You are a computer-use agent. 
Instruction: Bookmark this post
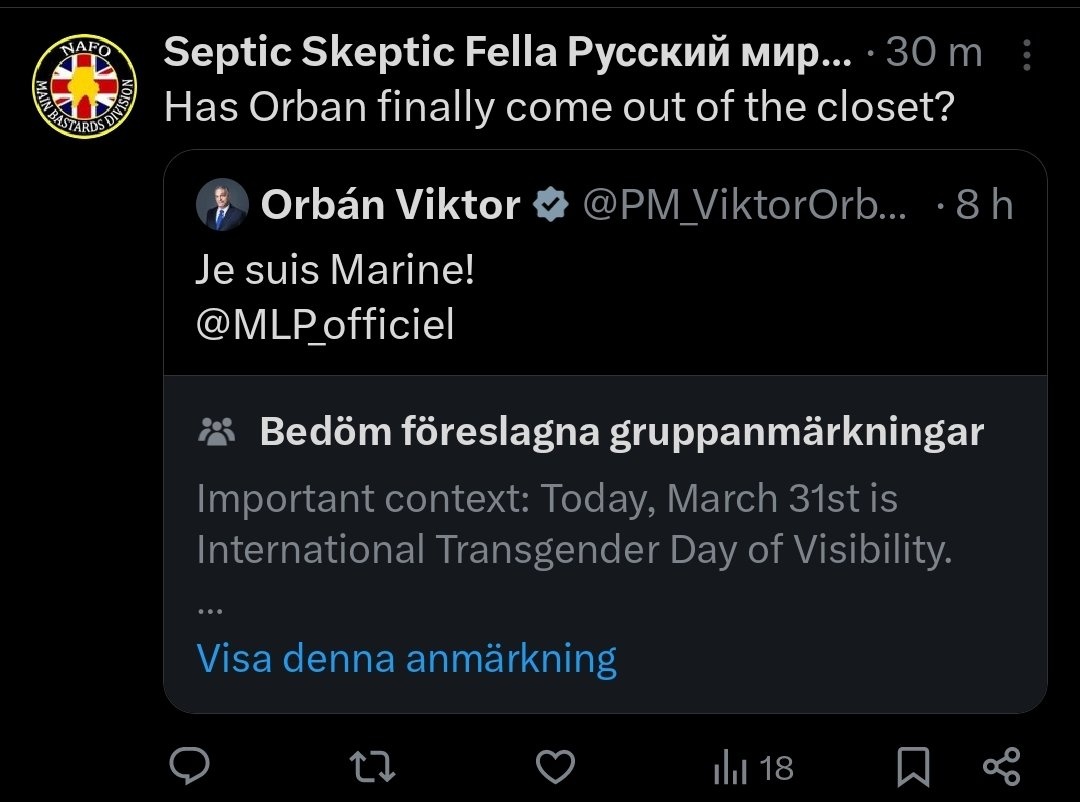pyautogui.click(x=912, y=767)
